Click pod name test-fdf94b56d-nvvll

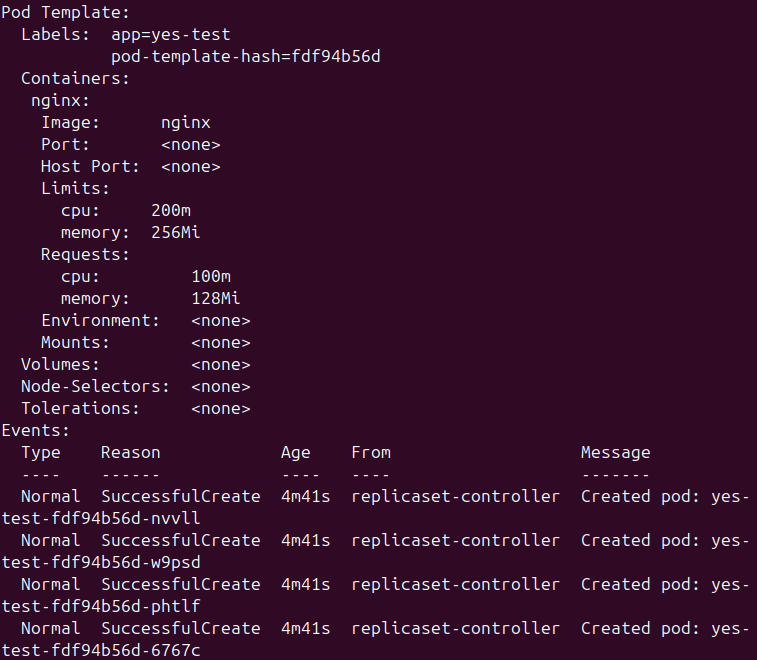click(101, 519)
